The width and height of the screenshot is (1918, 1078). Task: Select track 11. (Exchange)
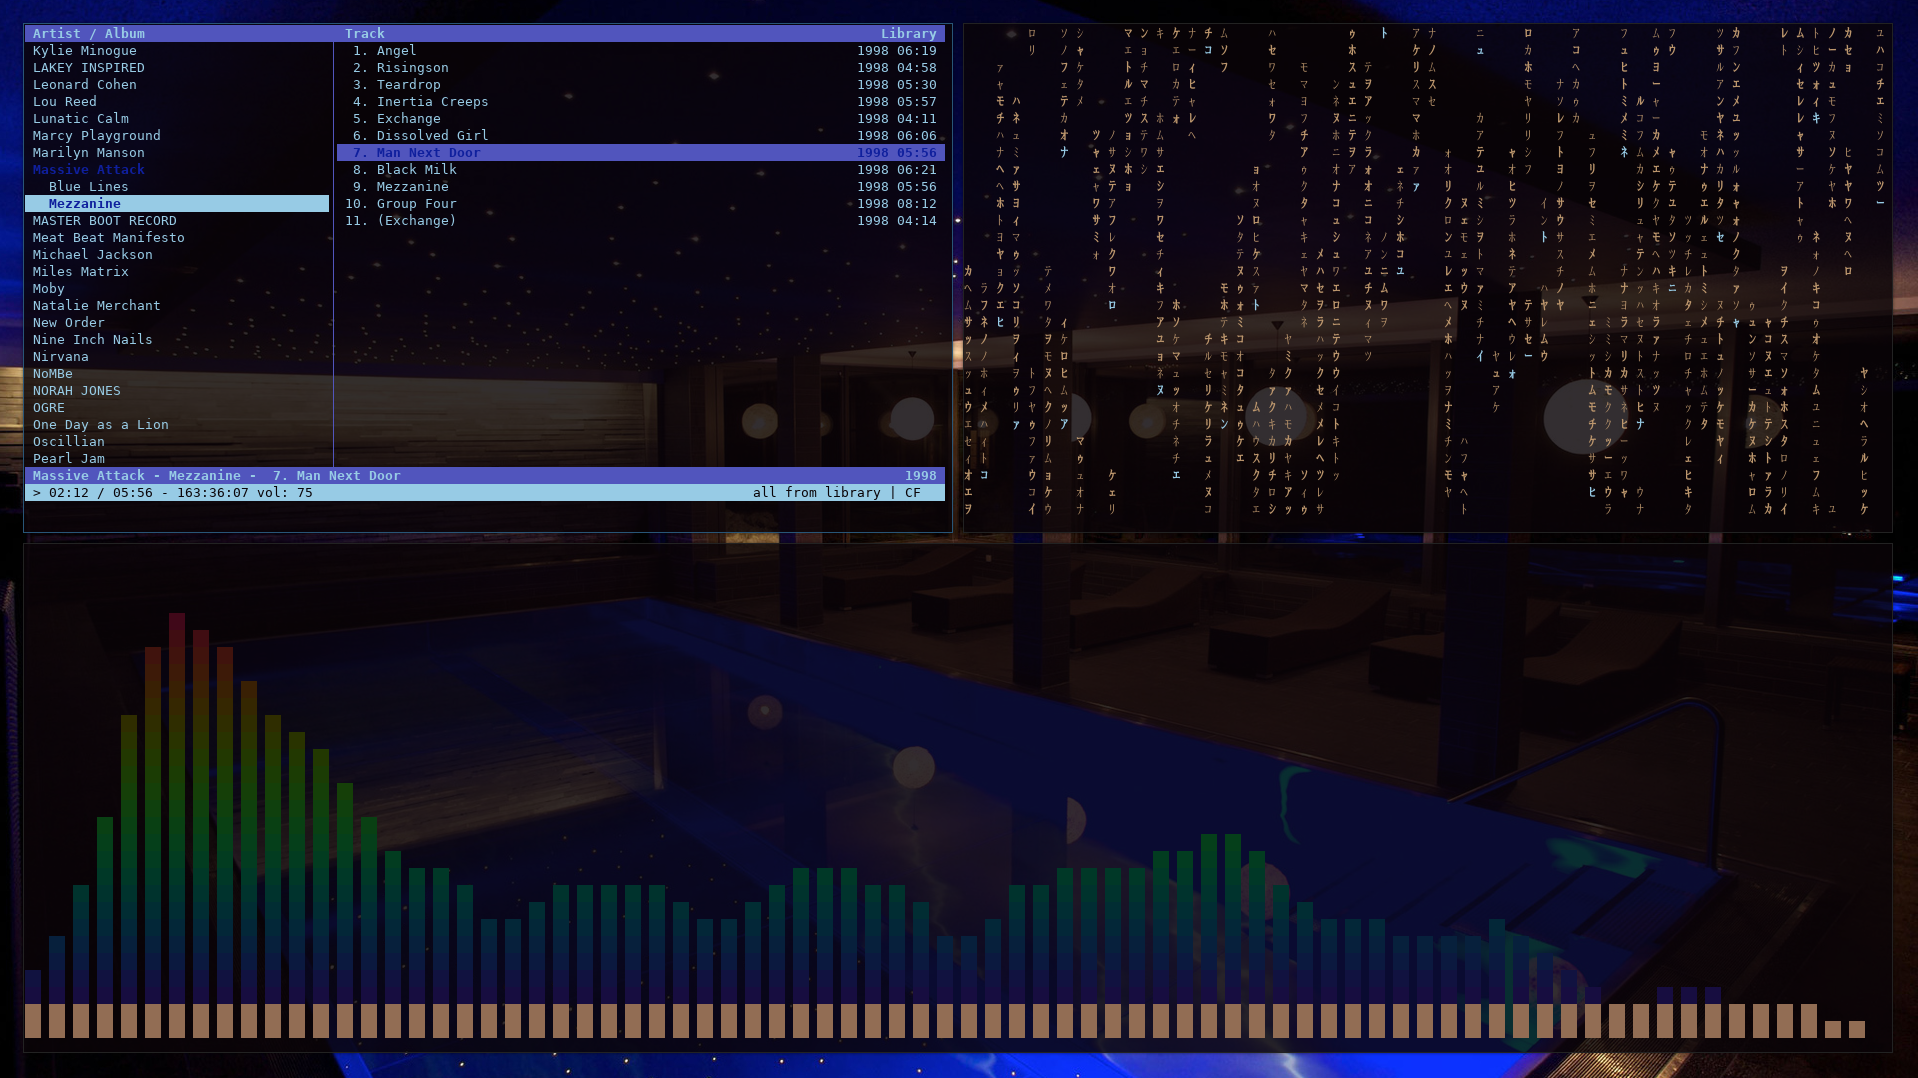pos(641,221)
